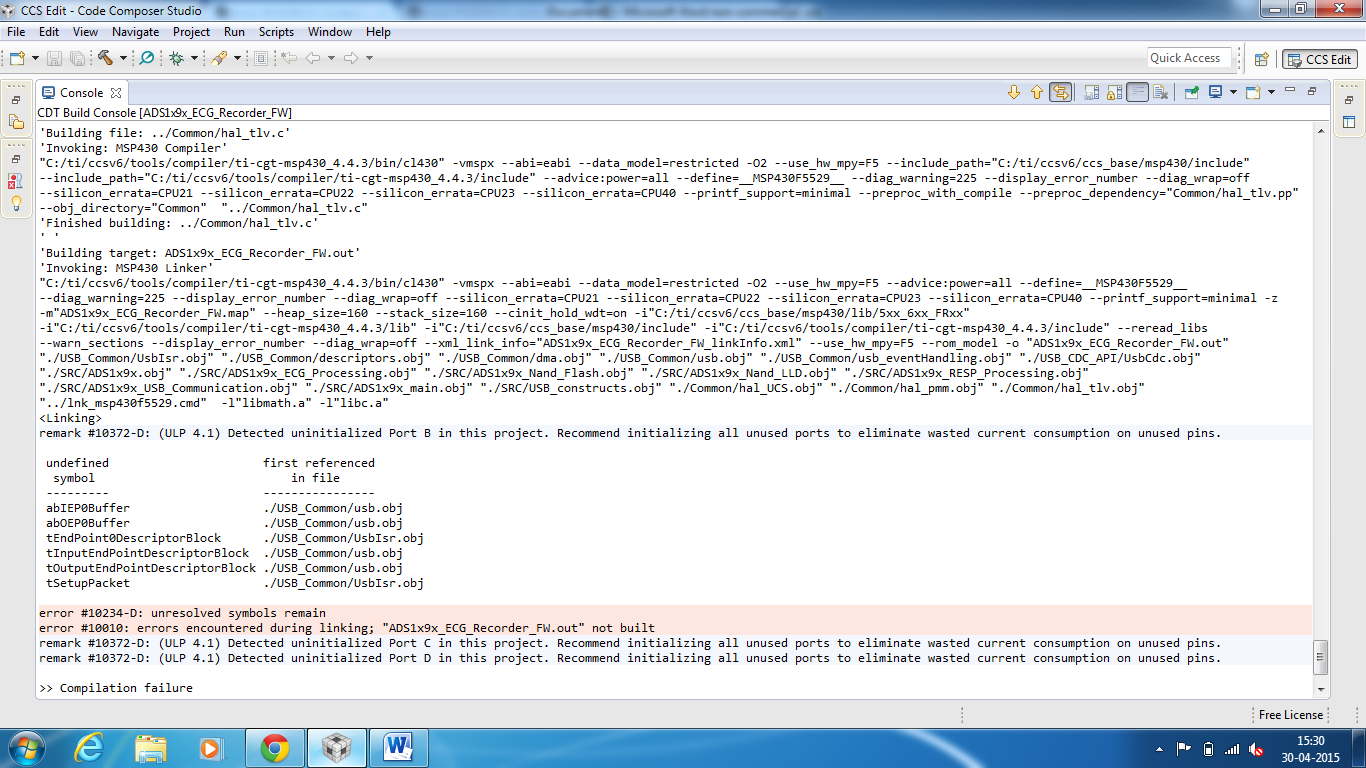Open the Navigate menu
Screen dimensions: 1366x768
pos(135,32)
